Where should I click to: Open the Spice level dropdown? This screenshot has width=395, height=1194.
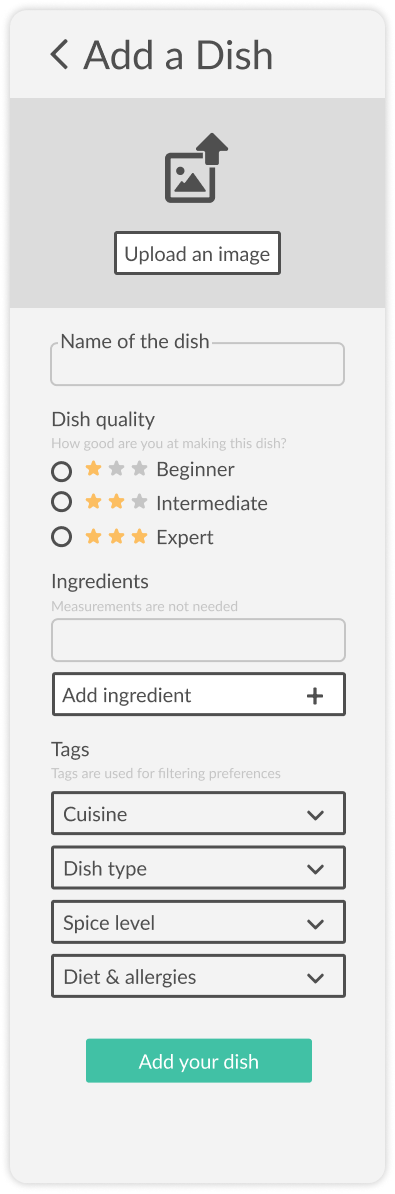pyautogui.click(x=198, y=922)
